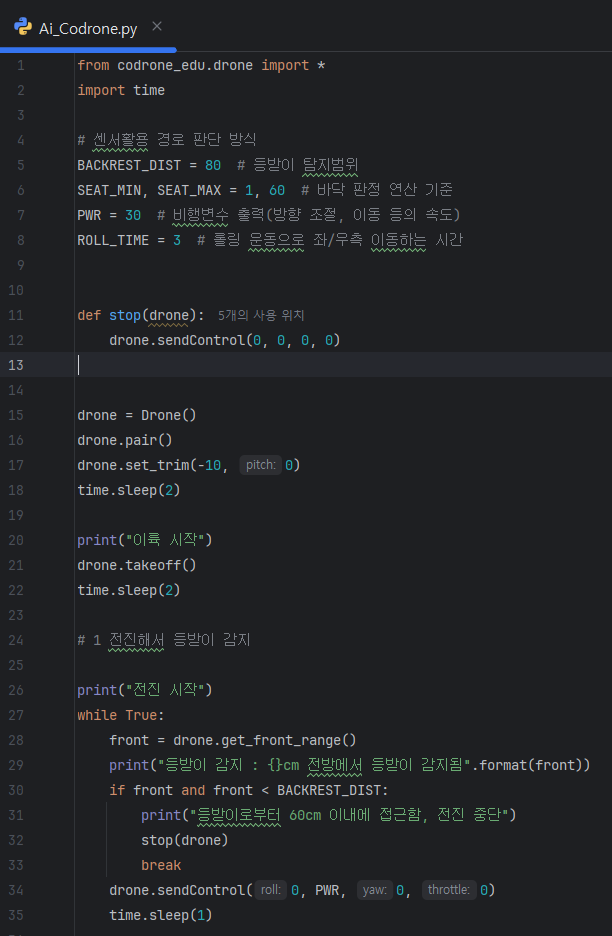Click the 'while True:' statement
612x936 pixels.
tap(120, 715)
